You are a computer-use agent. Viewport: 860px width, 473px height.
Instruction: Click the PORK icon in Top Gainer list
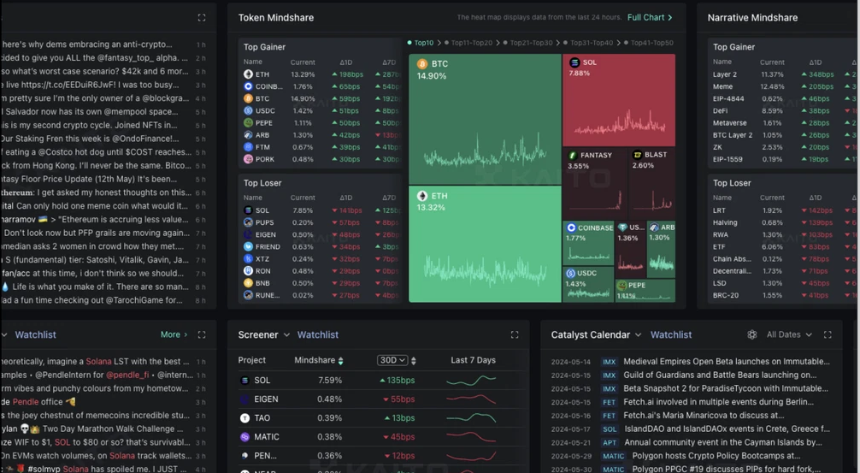248,159
